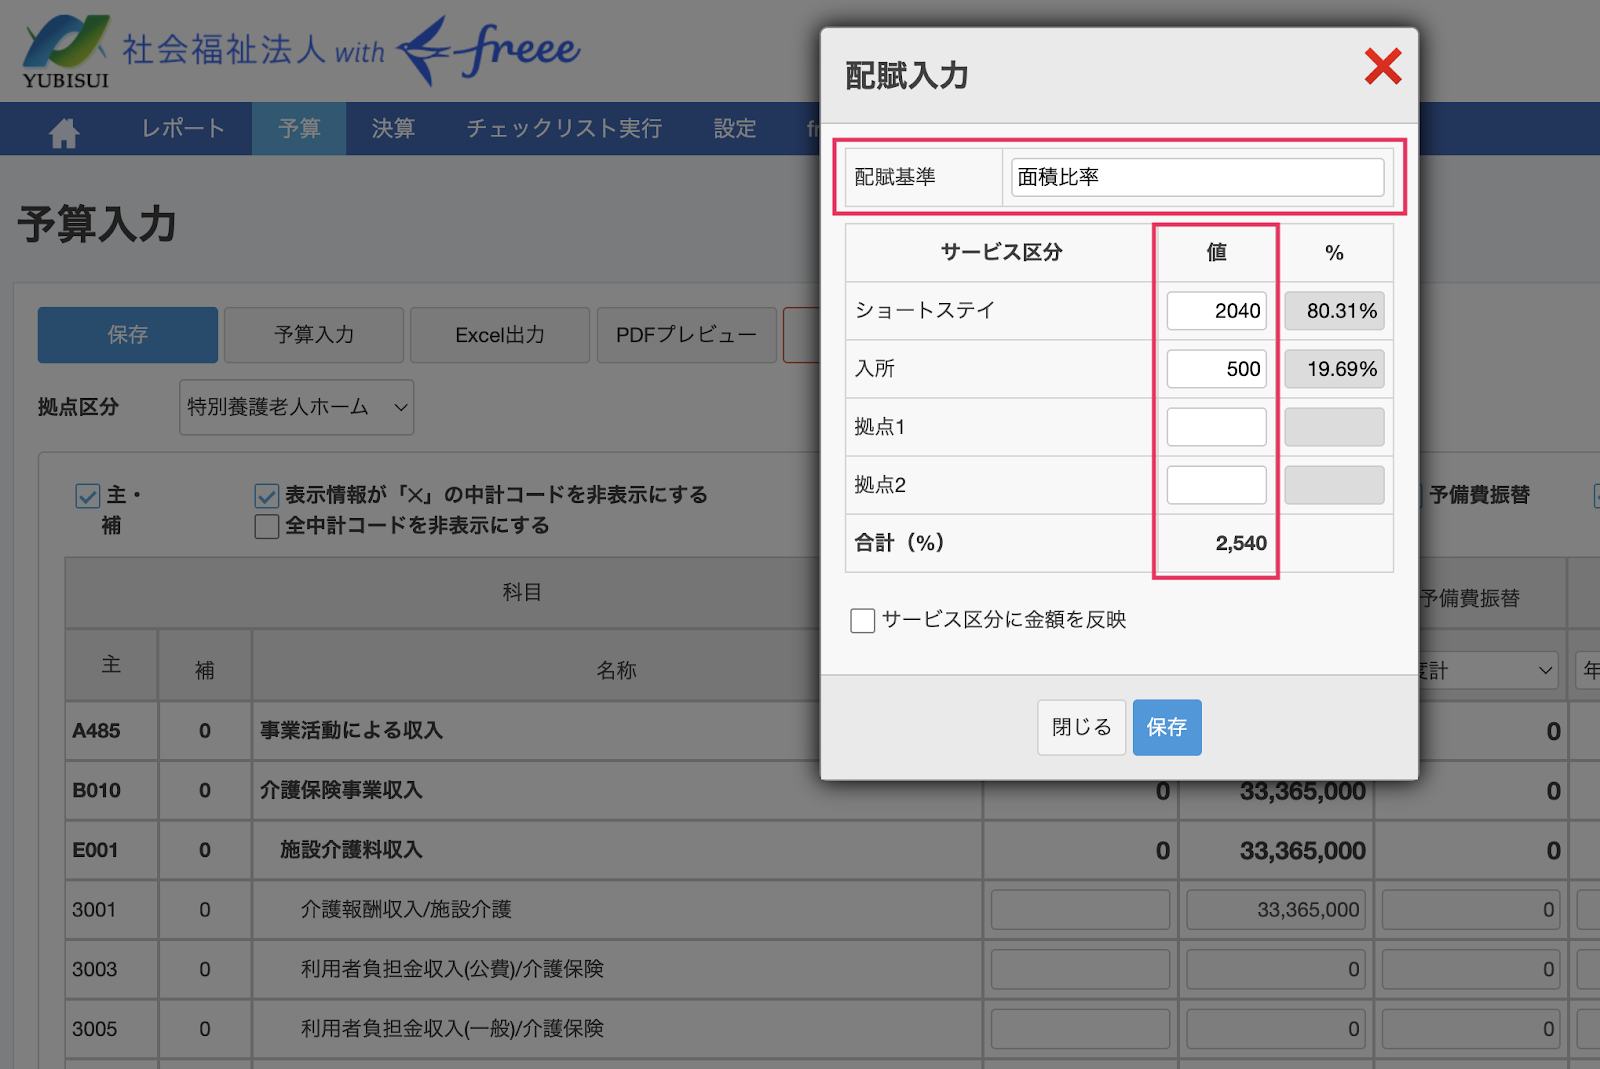Click the 合計 value 2,540
Screen dimensions: 1600x1069
click(x=1241, y=543)
